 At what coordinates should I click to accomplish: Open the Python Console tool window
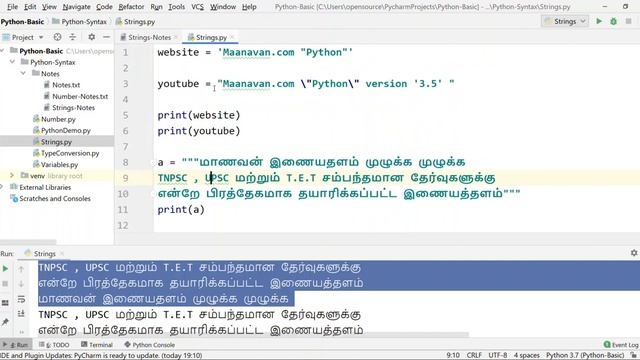pyautogui.click(x=149, y=345)
